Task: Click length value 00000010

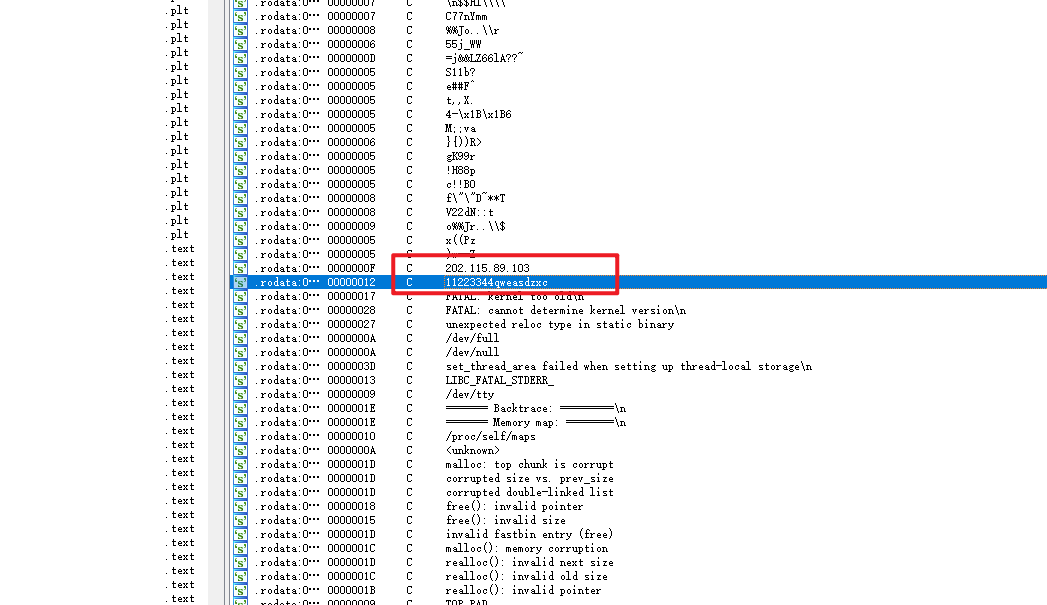Action: pyautogui.click(x=351, y=437)
